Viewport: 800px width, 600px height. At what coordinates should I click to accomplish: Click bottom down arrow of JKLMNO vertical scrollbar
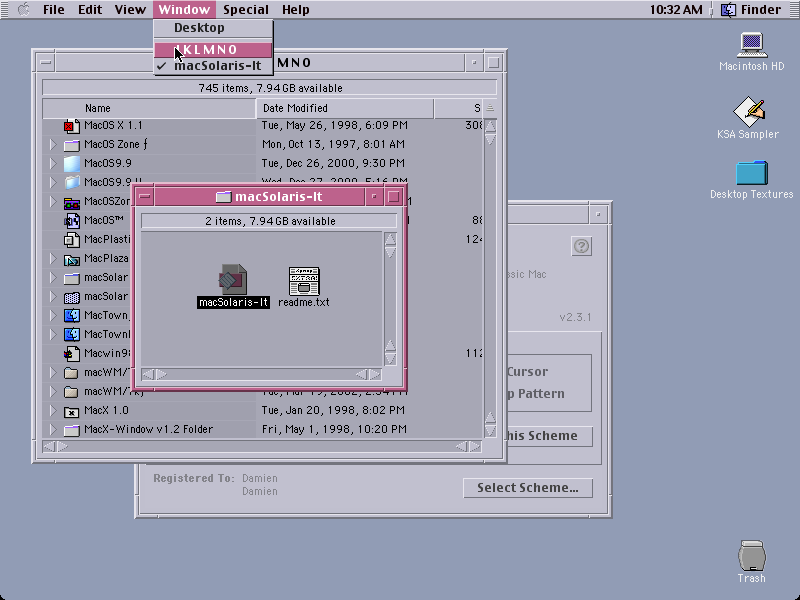(x=490, y=432)
